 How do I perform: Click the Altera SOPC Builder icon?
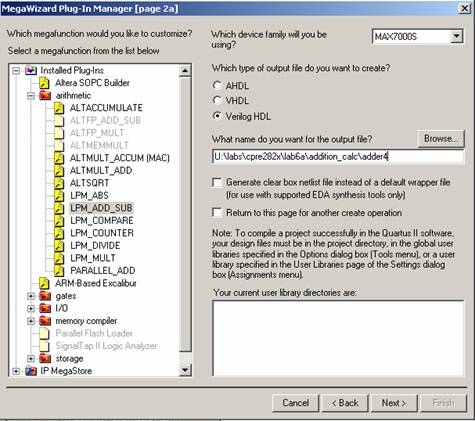[x=44, y=83]
